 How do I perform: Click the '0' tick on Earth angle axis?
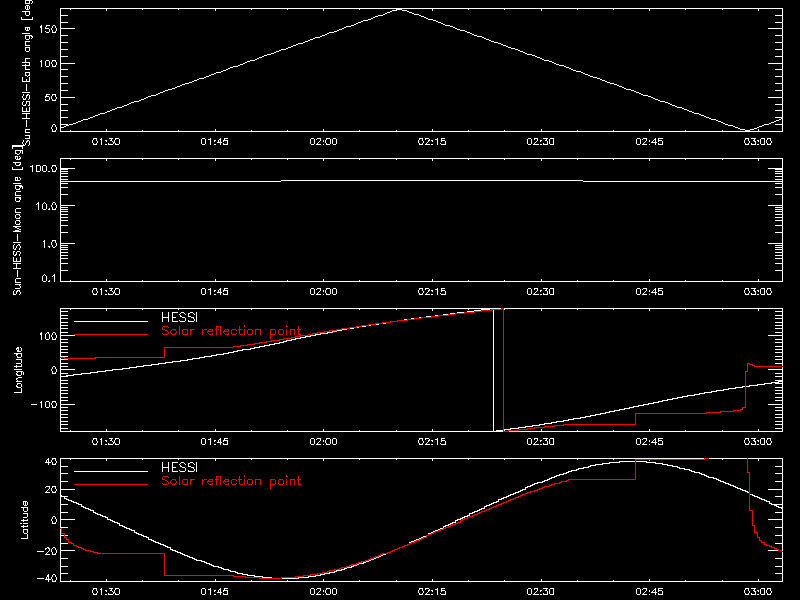55,128
